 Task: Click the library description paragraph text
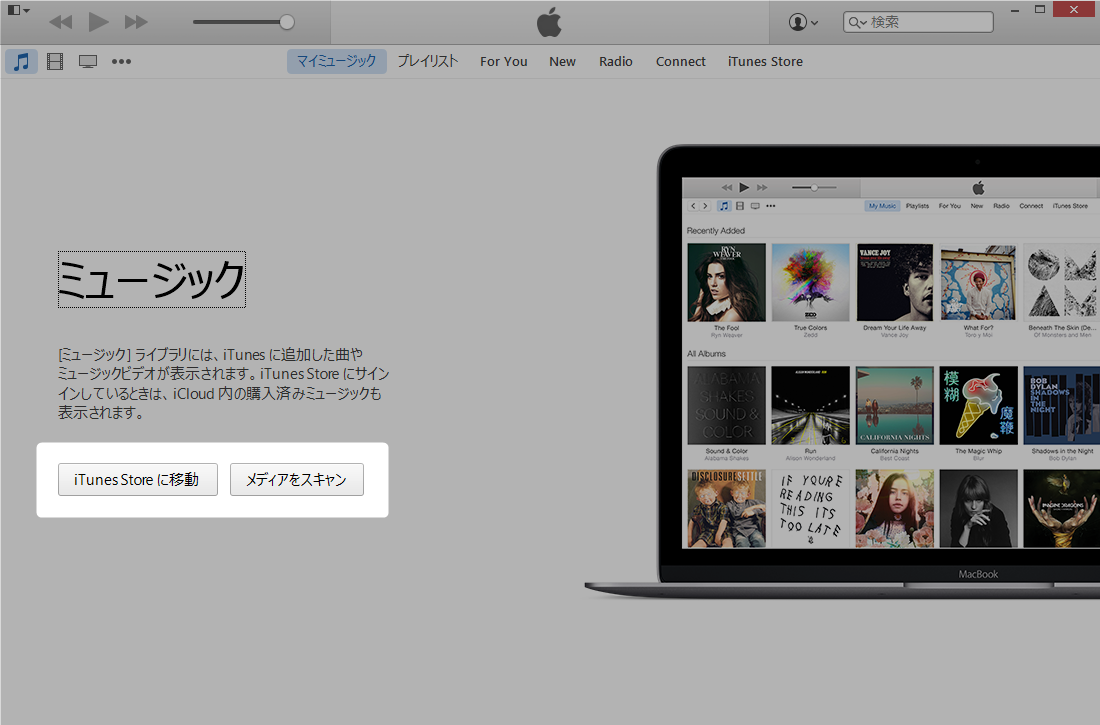tap(223, 383)
